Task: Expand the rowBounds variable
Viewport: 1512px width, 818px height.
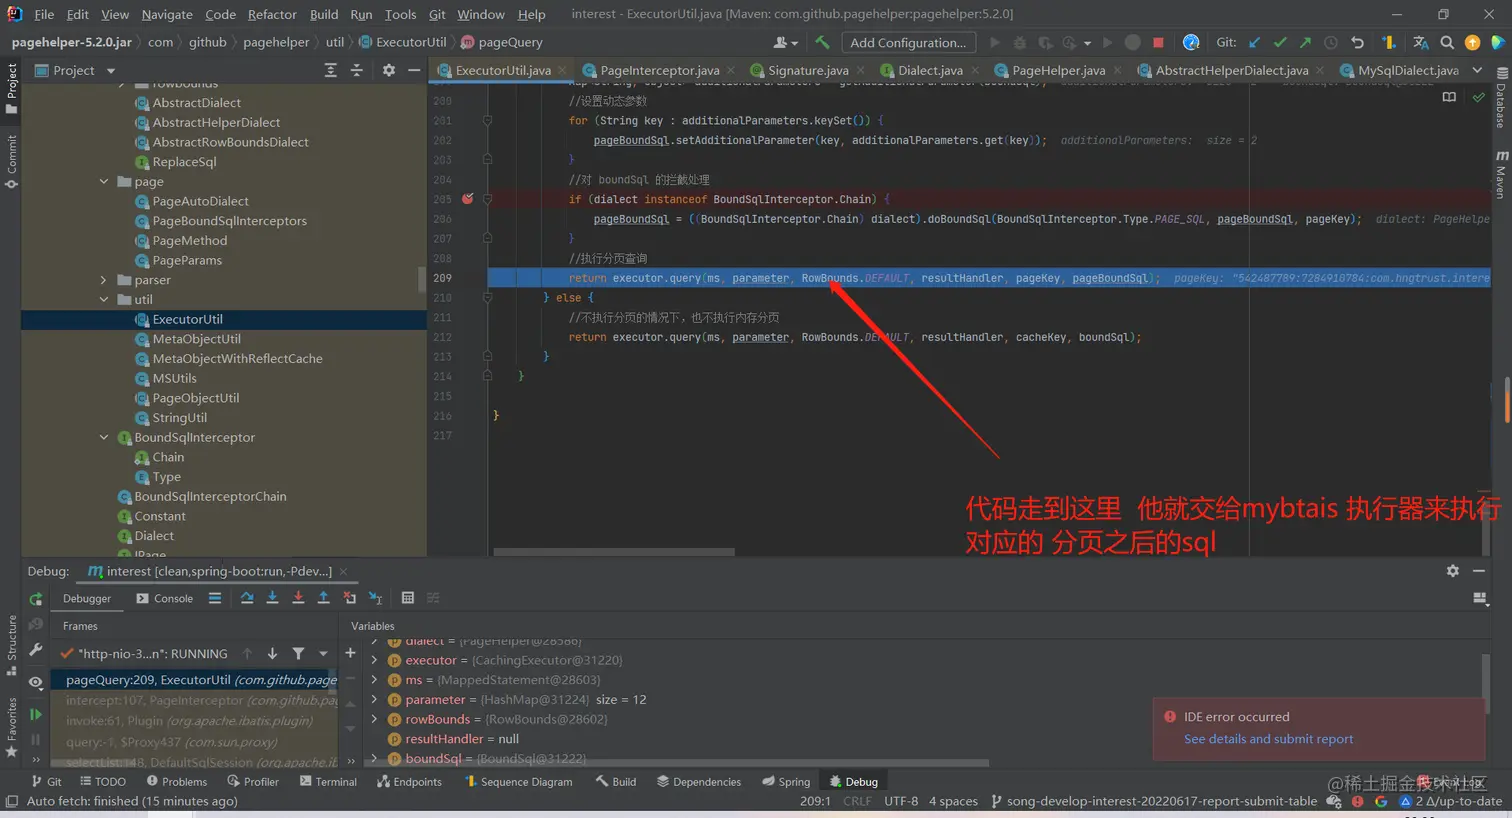Action: [374, 719]
